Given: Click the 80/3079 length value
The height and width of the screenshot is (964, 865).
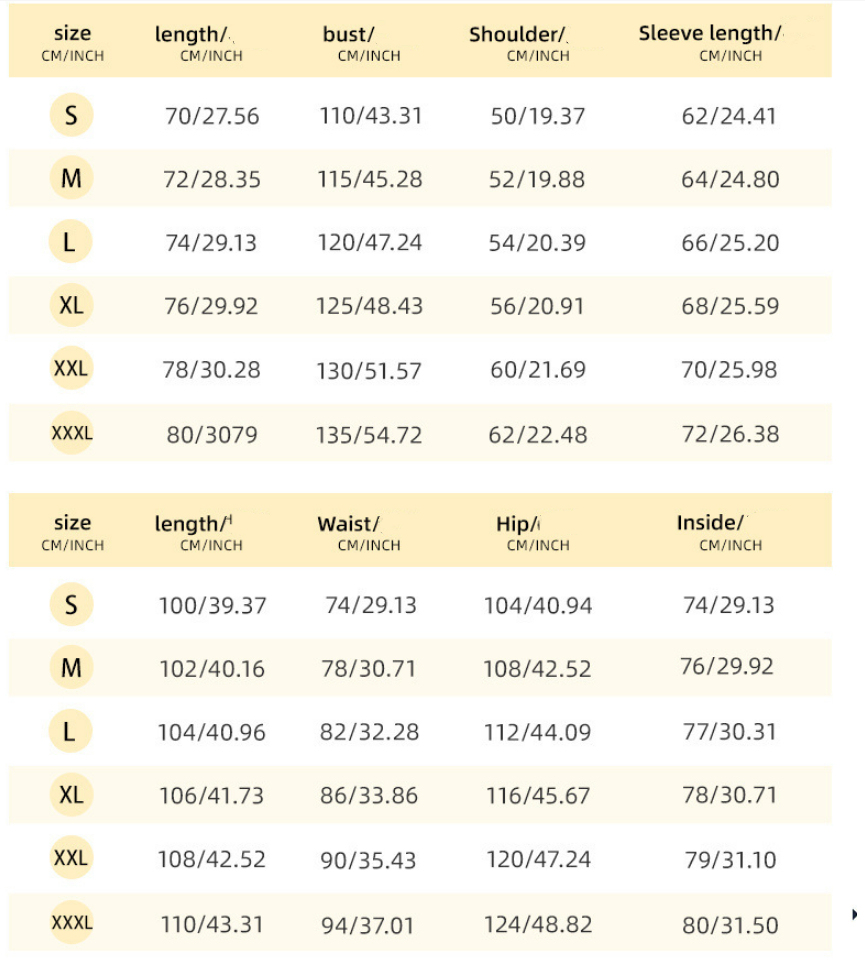Looking at the screenshot, I should click(x=211, y=435).
